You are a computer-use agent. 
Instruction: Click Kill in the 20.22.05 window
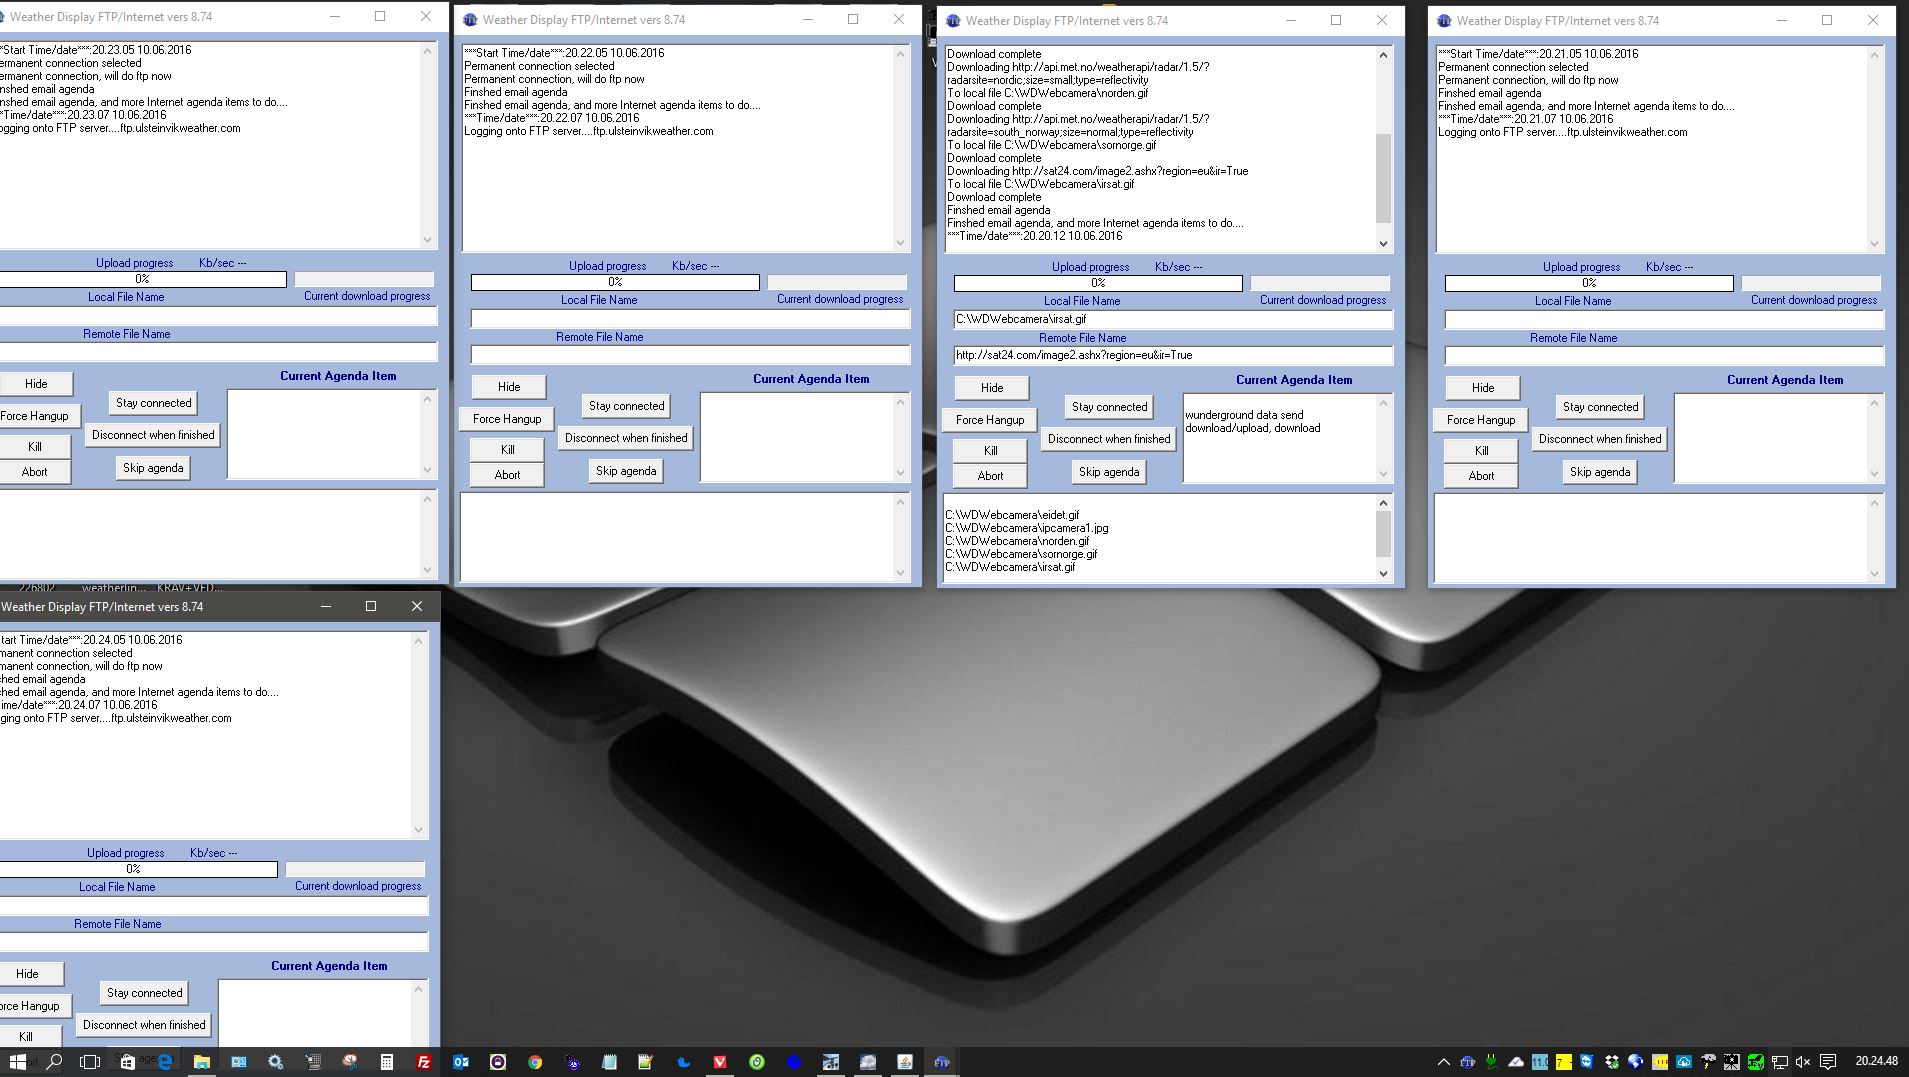507,450
